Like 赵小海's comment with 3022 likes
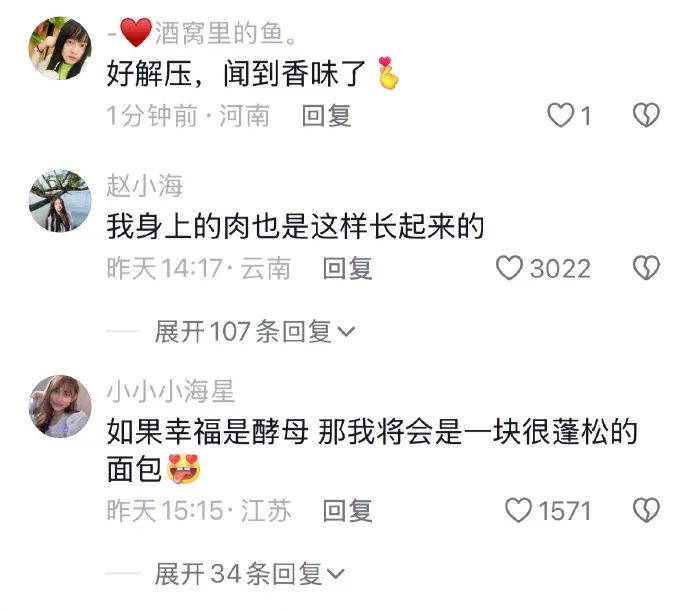Image resolution: width=690 pixels, height=611 pixels. (510, 268)
